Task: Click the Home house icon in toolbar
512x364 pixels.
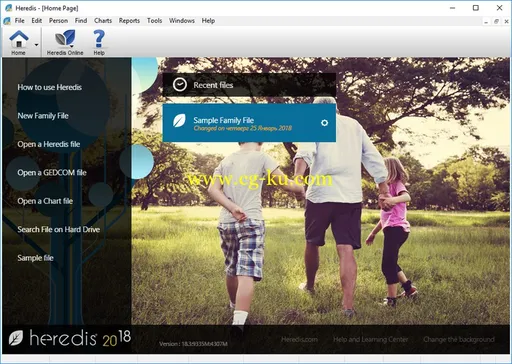Action: tap(19, 39)
